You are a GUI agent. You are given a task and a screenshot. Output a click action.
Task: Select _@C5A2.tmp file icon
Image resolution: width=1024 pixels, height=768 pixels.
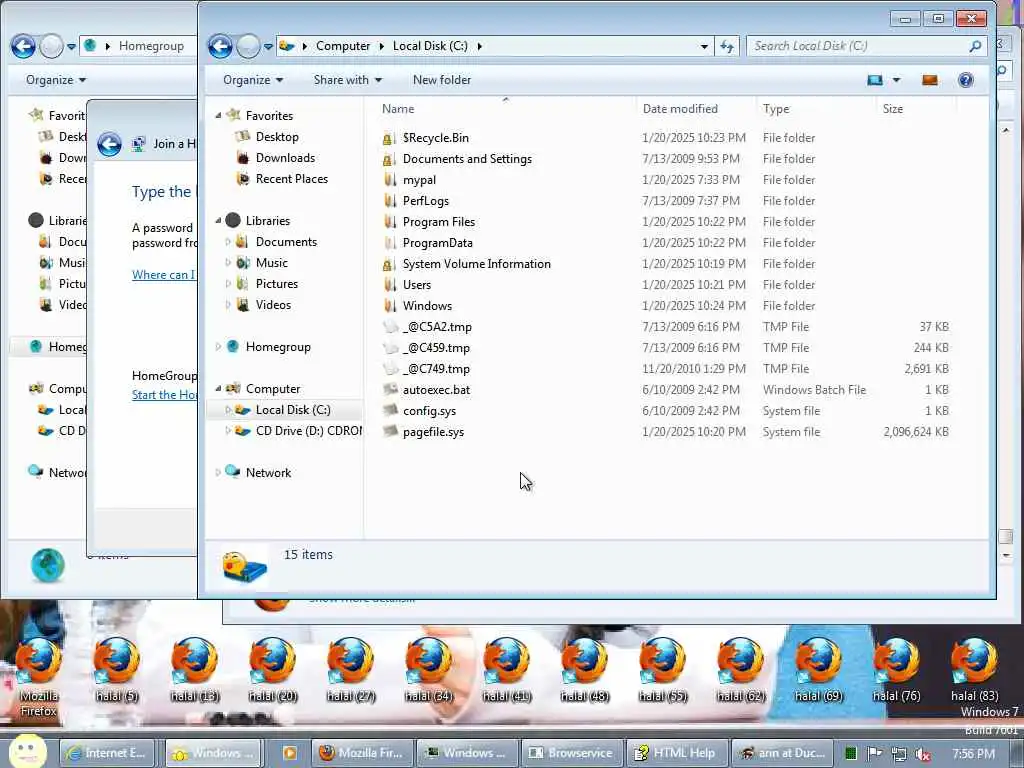tap(390, 327)
